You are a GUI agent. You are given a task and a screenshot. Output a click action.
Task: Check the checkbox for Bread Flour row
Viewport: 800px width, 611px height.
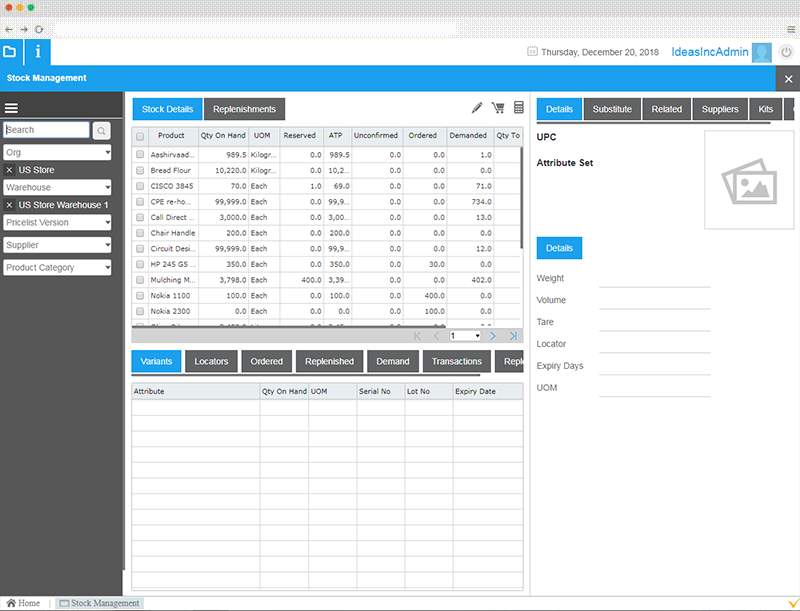(139, 169)
